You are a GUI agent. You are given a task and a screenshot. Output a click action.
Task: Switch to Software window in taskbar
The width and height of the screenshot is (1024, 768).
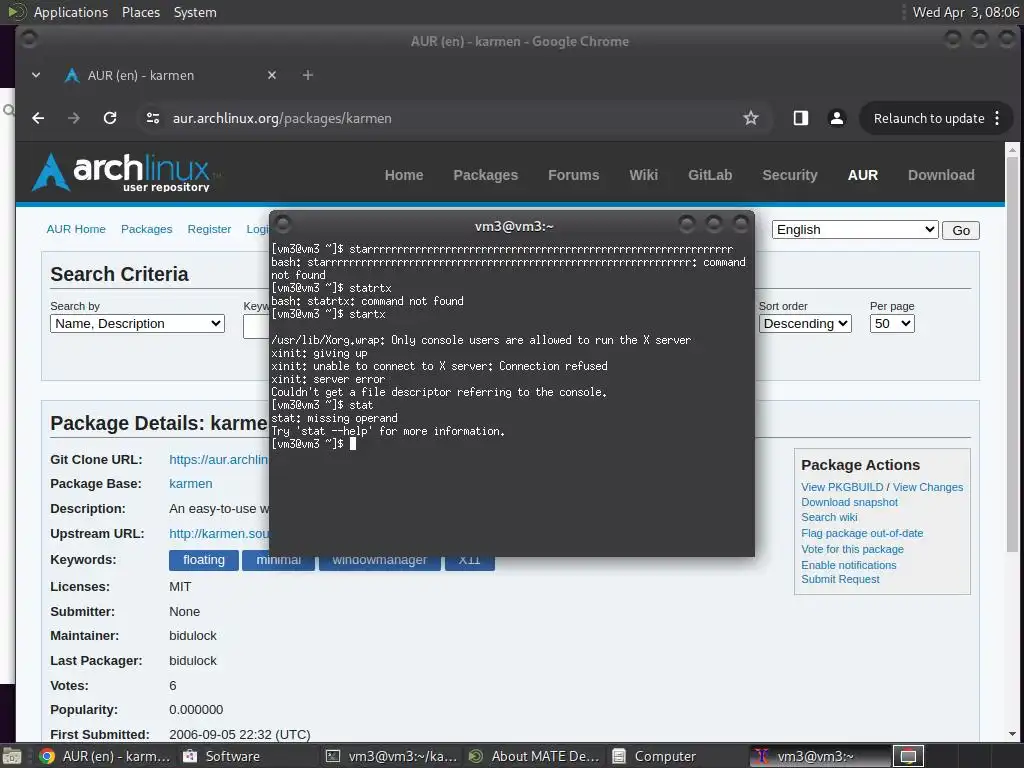(x=221, y=756)
